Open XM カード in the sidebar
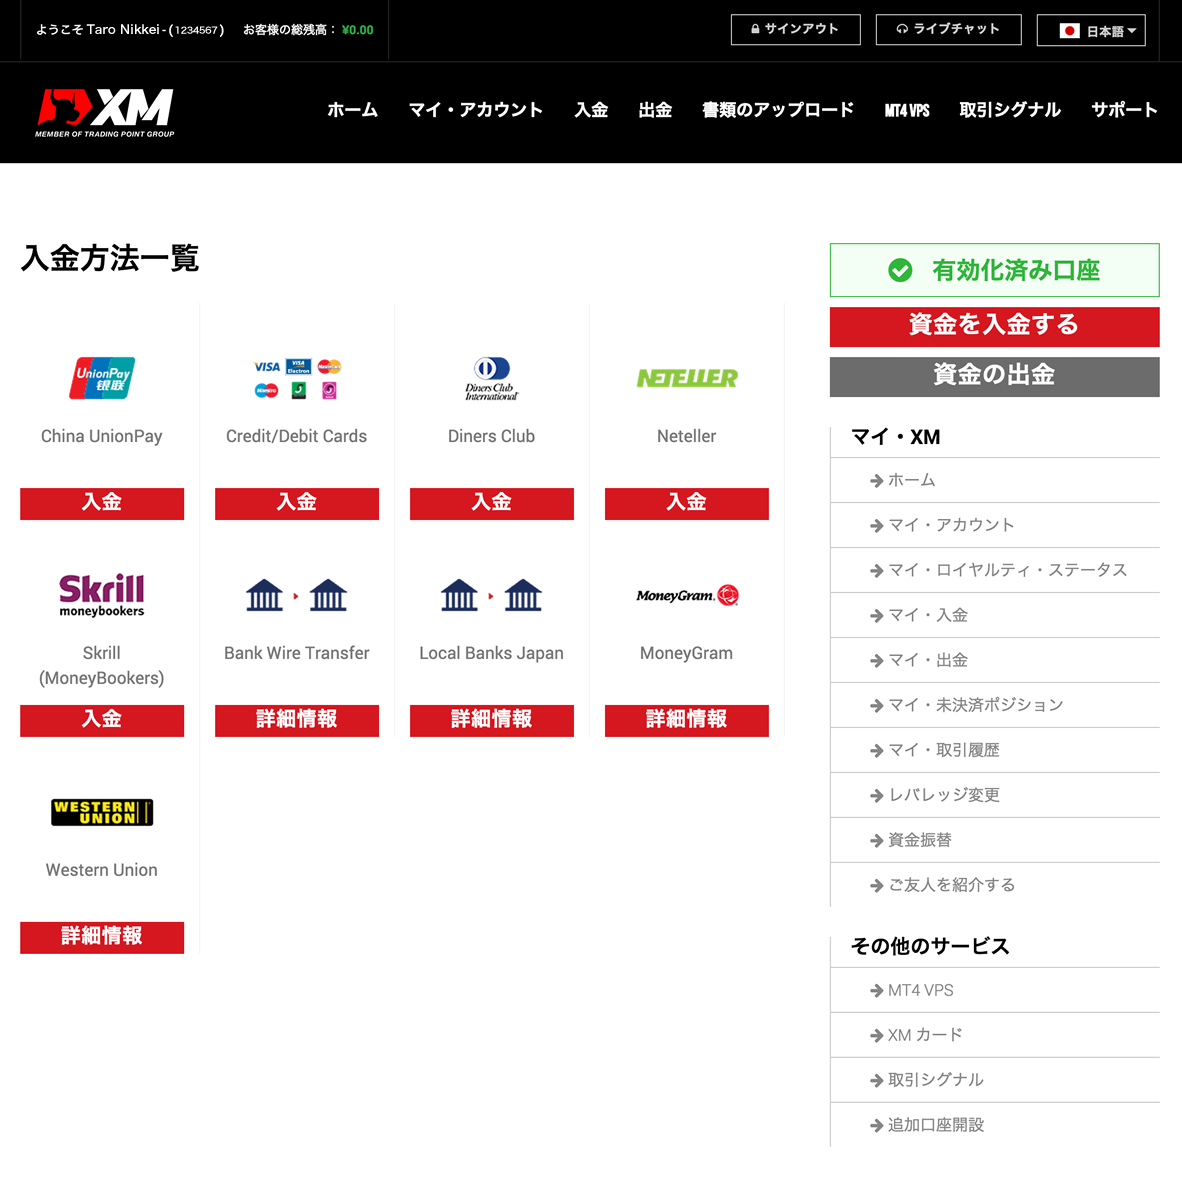1182x1199 pixels. (x=995, y=1035)
